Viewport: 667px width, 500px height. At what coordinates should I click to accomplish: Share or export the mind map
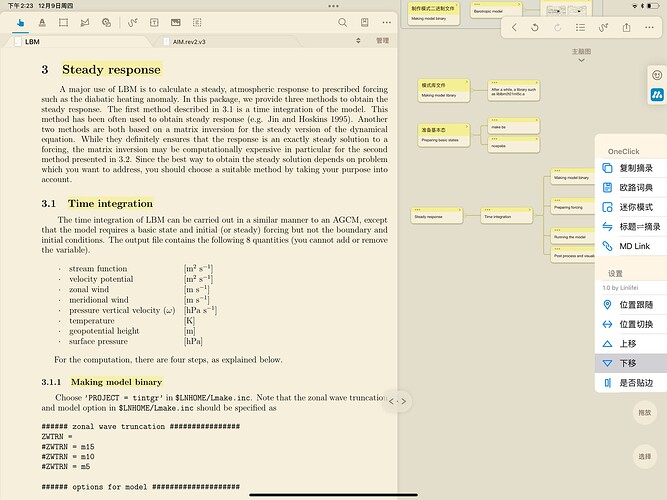pos(626,28)
